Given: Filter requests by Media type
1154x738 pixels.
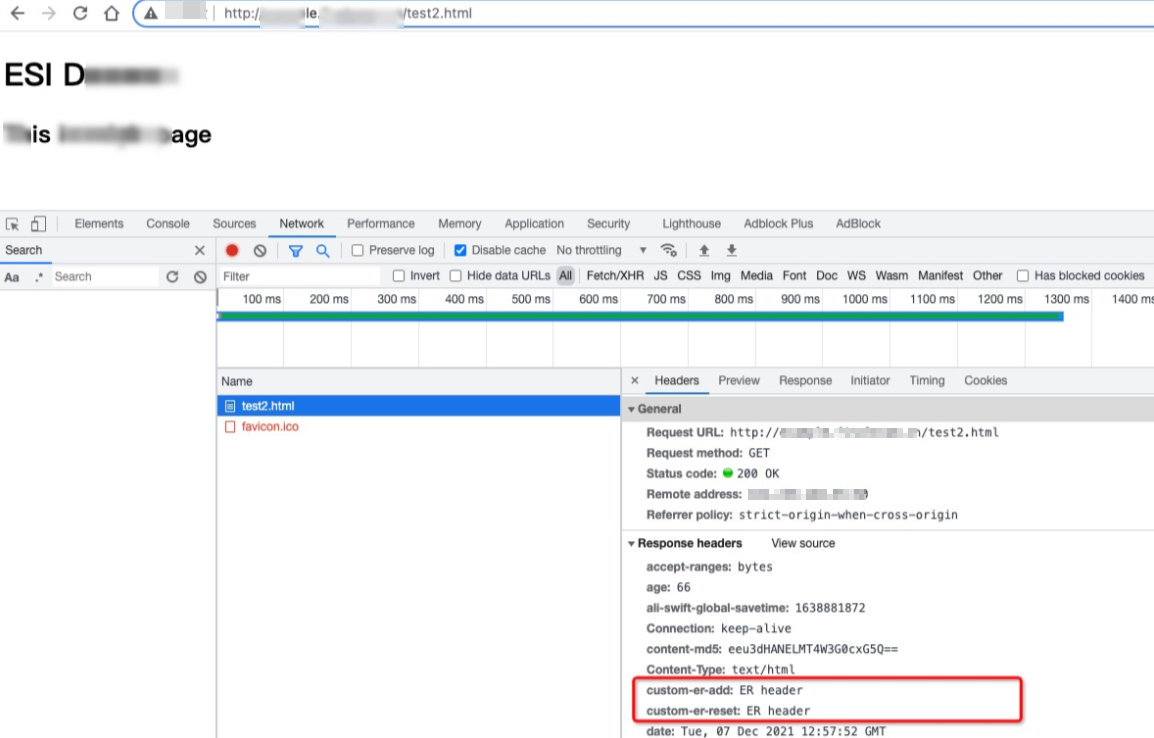Looking at the screenshot, I should [x=756, y=276].
